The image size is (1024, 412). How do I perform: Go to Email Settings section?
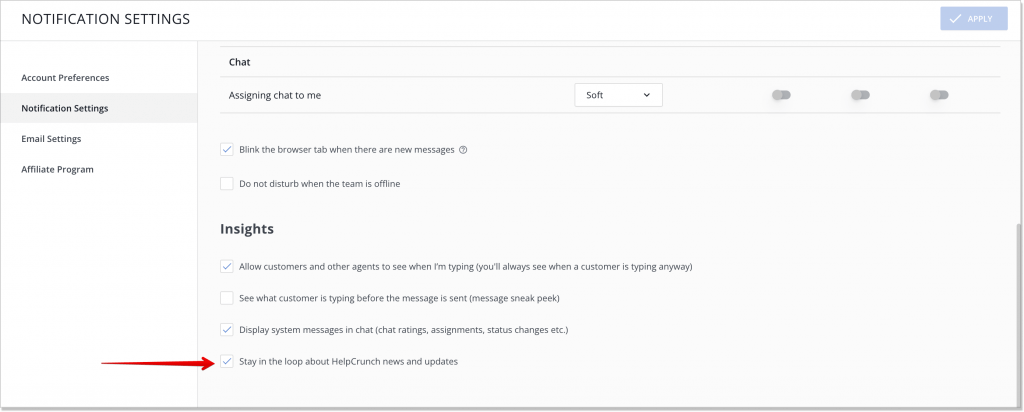click(x=51, y=139)
